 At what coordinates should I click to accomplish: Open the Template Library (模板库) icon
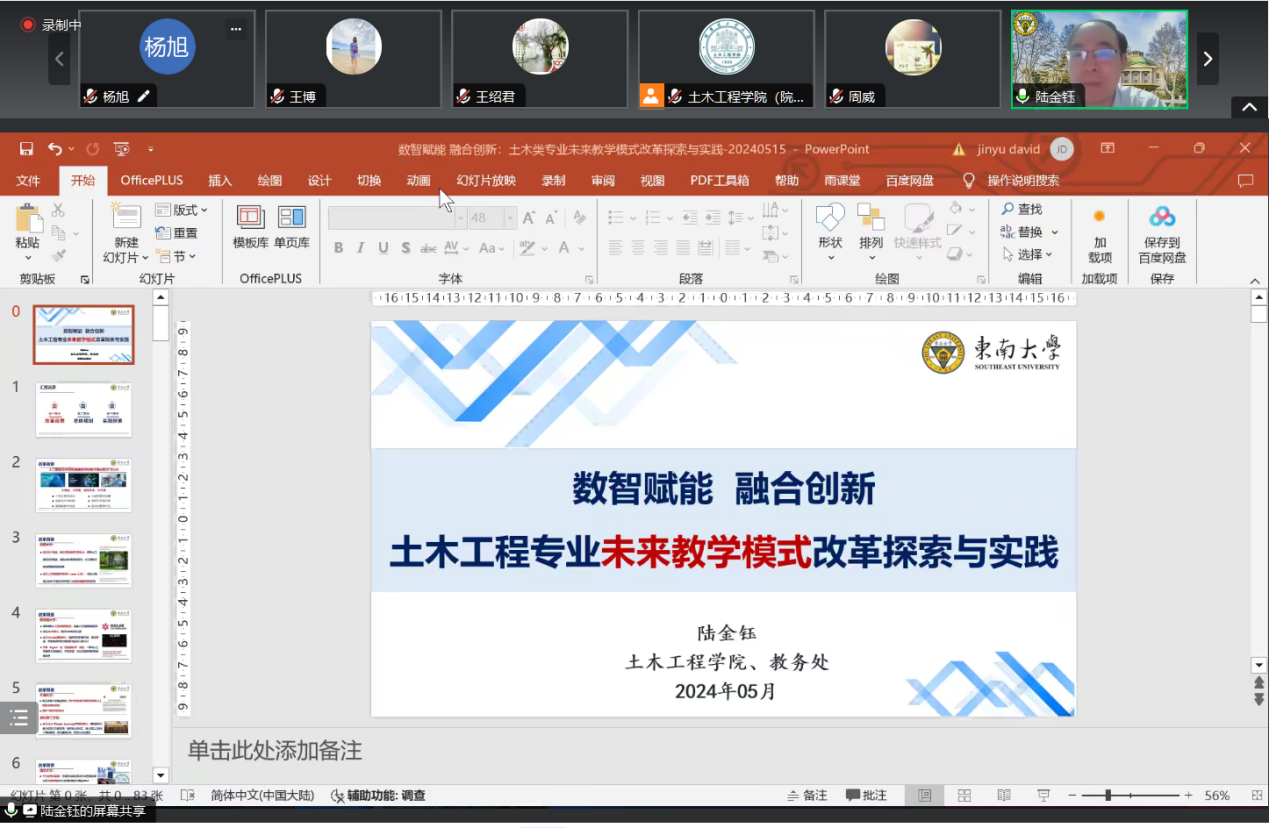pos(250,217)
